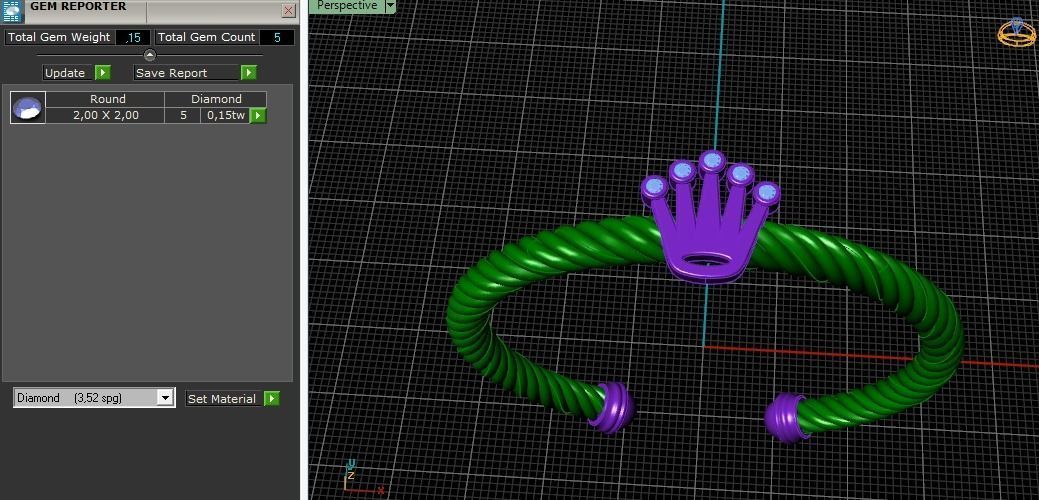This screenshot has height=500, width=1039.
Task: Click the Diamond material header cell
Action: coord(216,99)
